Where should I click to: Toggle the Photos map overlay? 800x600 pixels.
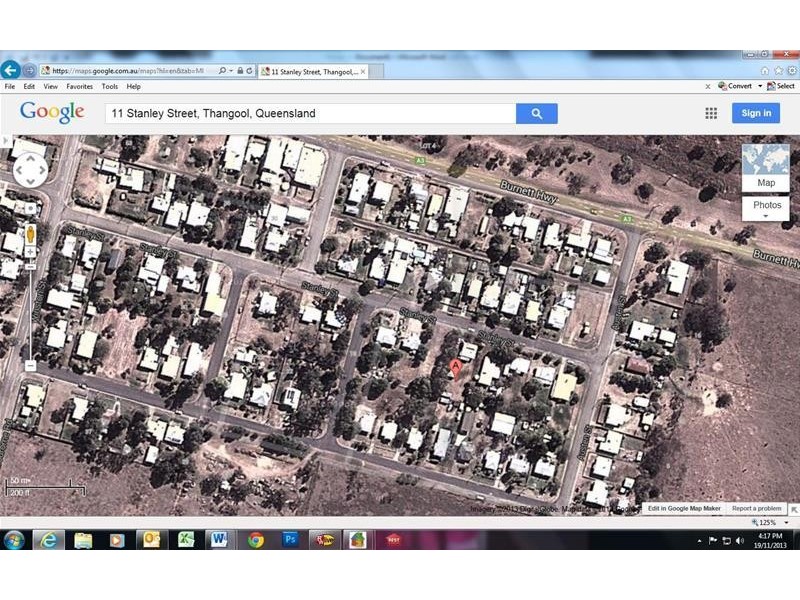tap(766, 205)
